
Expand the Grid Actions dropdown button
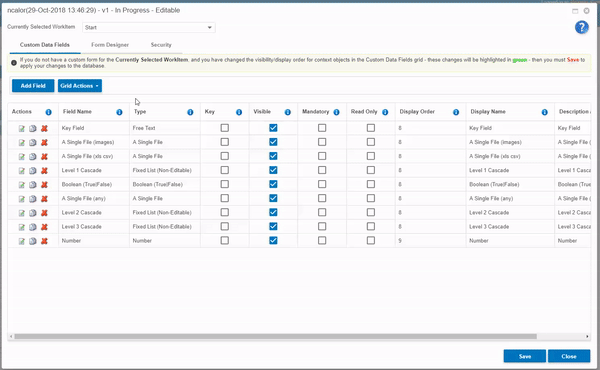coord(80,86)
